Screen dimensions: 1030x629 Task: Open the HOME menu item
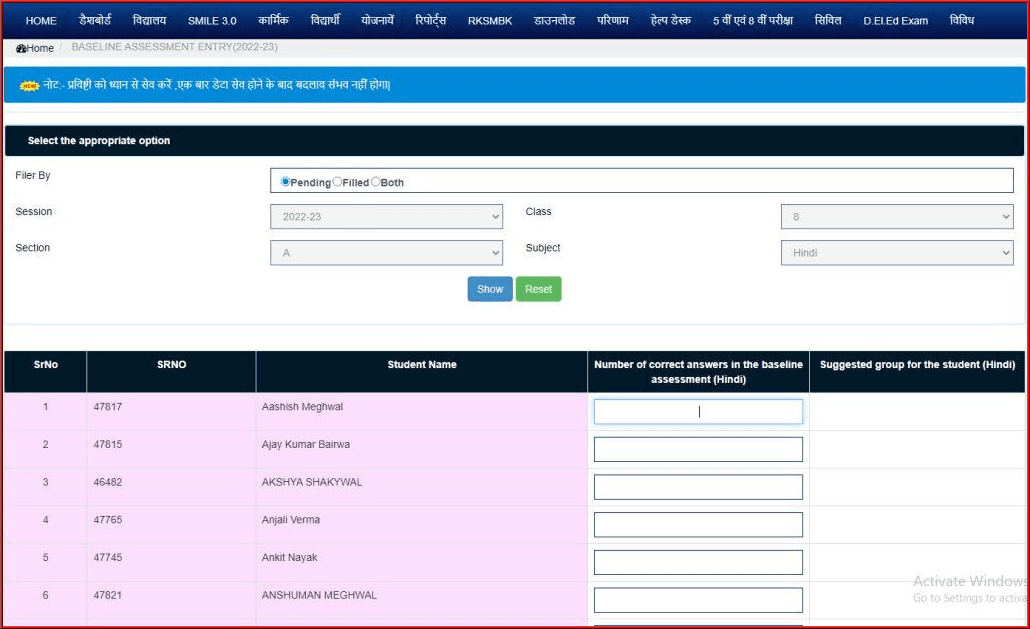pos(41,21)
